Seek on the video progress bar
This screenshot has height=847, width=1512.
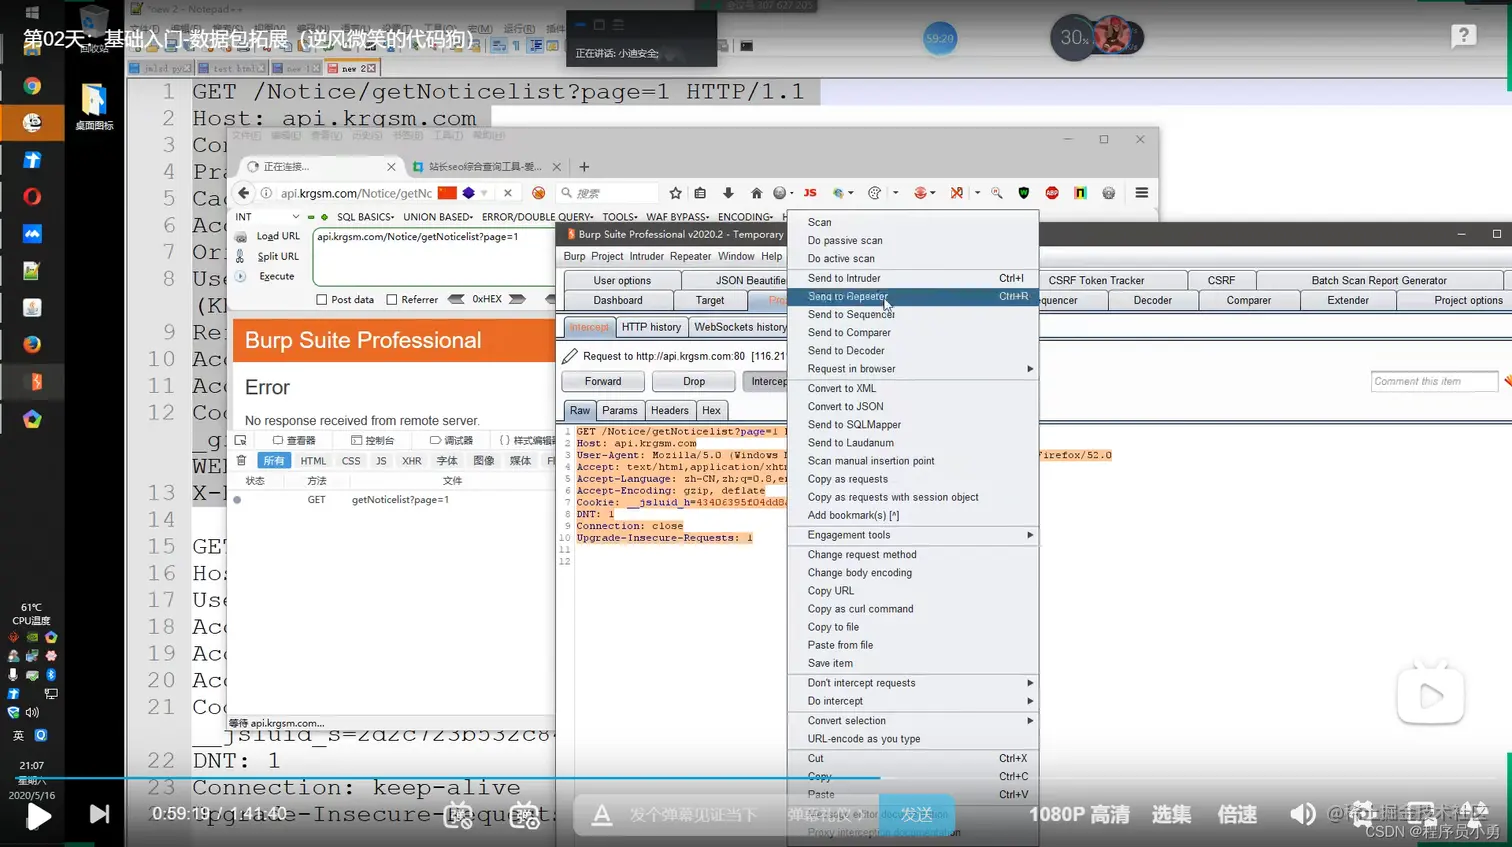pos(756,777)
